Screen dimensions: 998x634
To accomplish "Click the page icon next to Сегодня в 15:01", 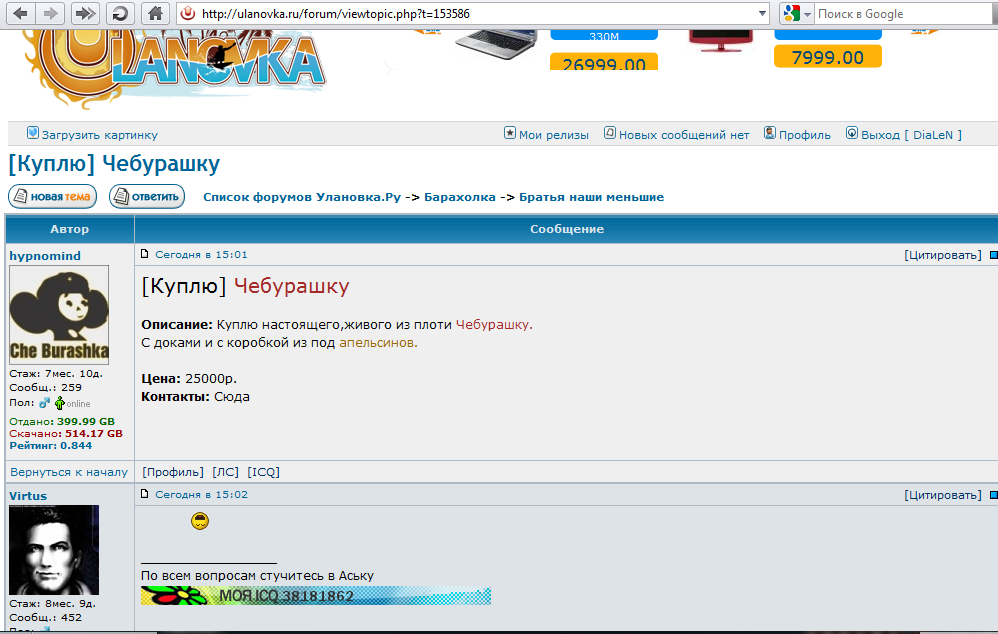I will tap(143, 254).
